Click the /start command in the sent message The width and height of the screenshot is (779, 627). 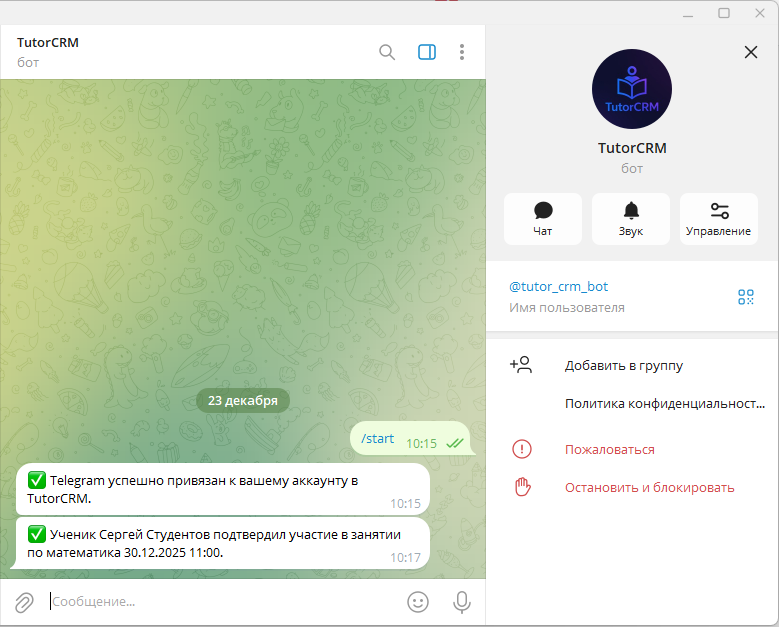pyautogui.click(x=377, y=439)
